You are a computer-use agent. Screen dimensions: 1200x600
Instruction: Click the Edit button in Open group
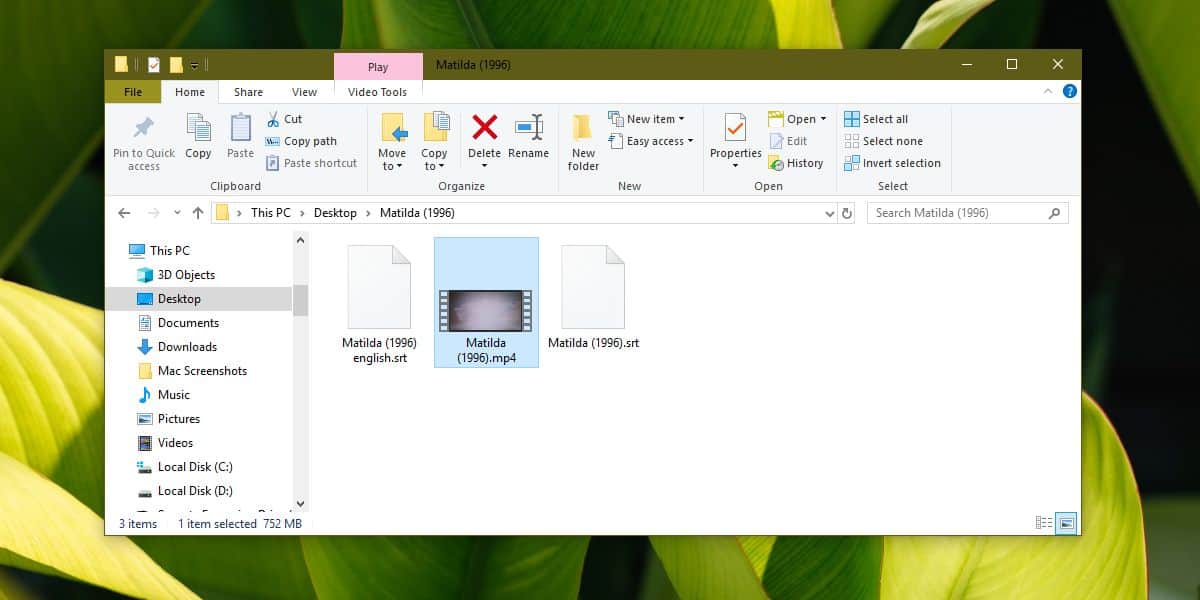pos(788,141)
